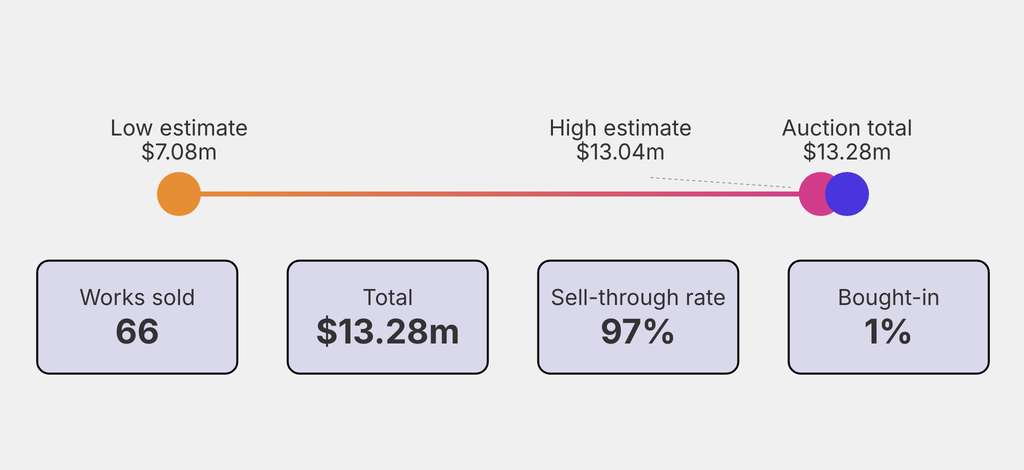Click the "Sell-through rate" card heading
The height and width of the screenshot is (470, 1024).
pyautogui.click(x=638, y=297)
